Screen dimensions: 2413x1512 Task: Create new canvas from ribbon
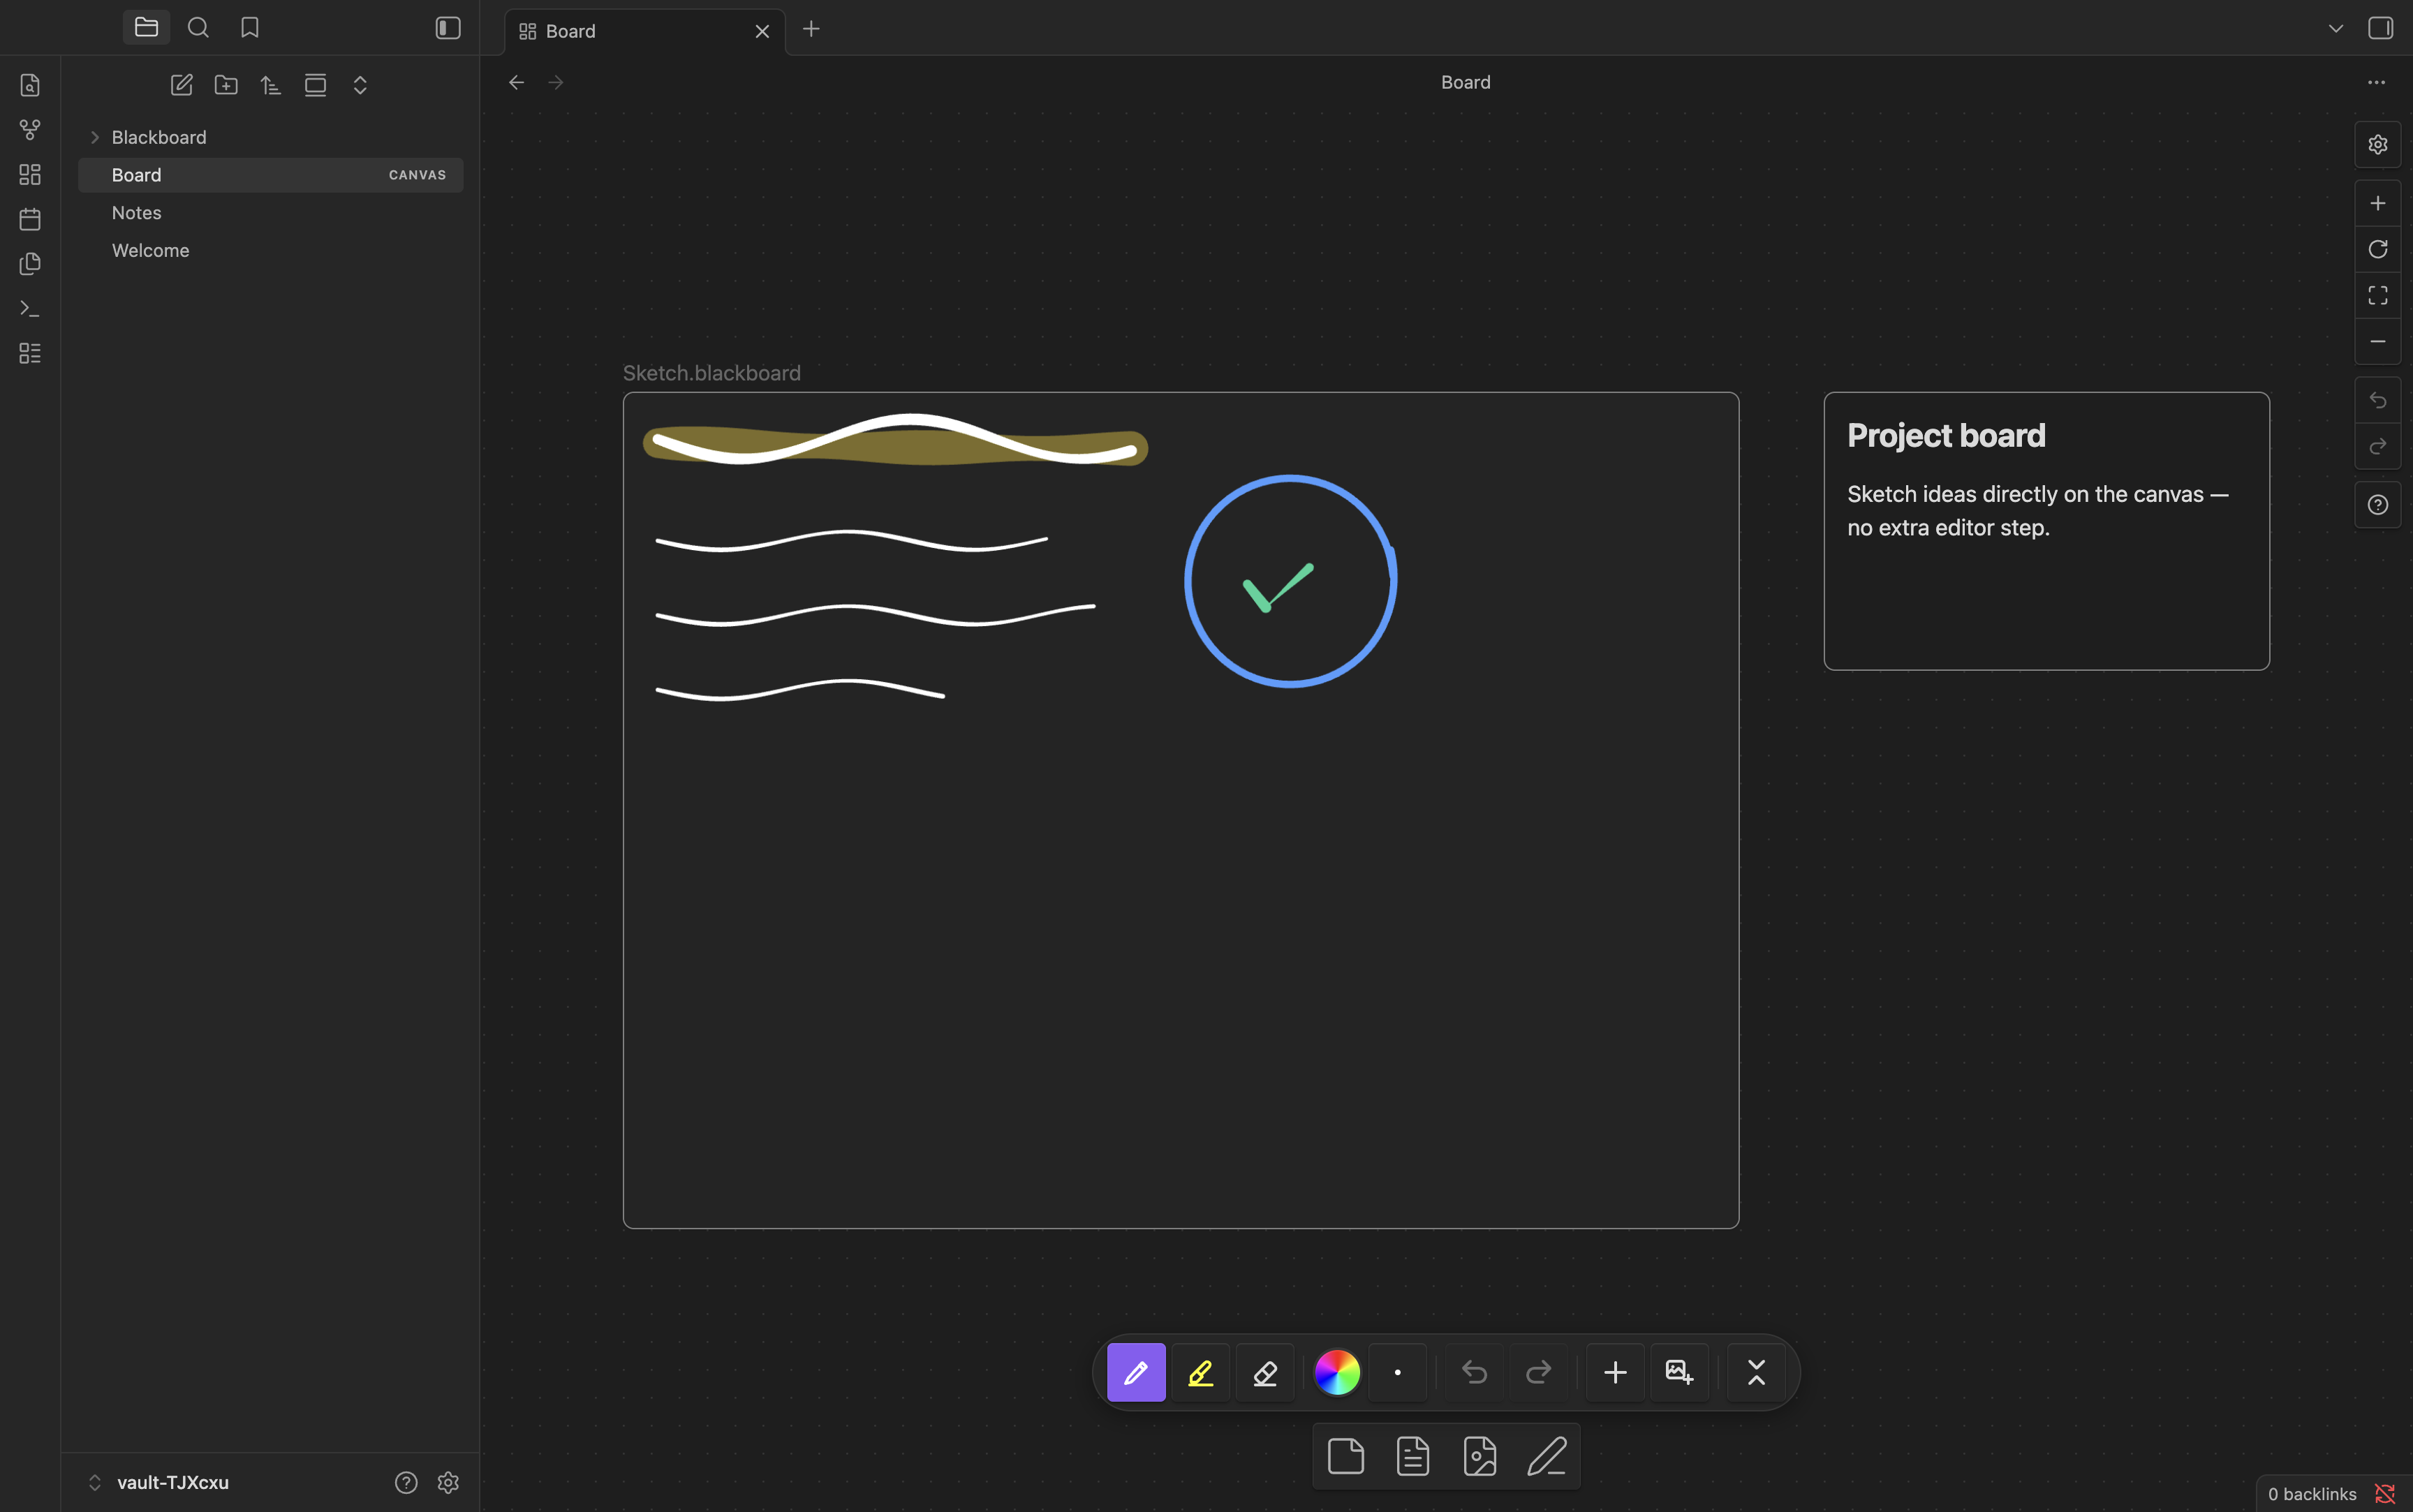click(x=30, y=175)
